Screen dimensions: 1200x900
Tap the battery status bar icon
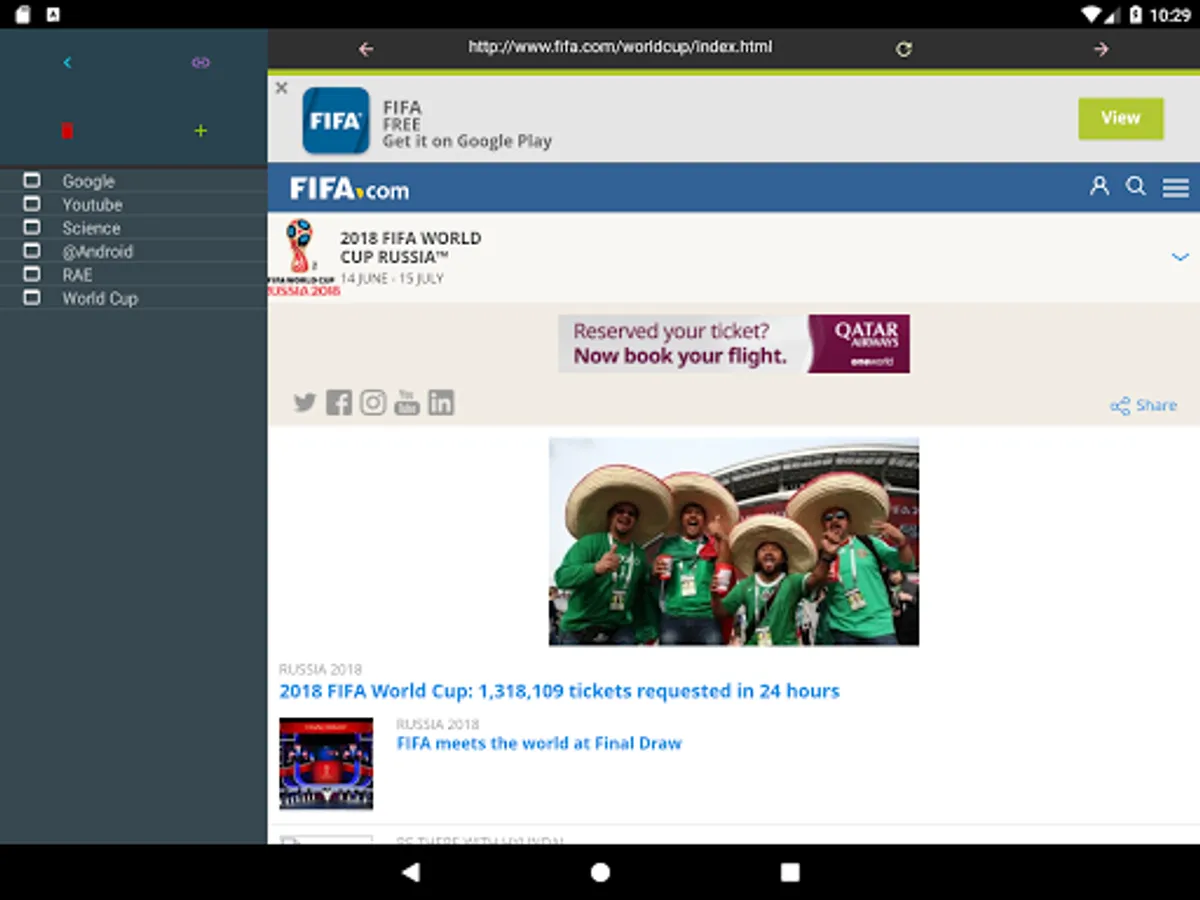(1135, 15)
